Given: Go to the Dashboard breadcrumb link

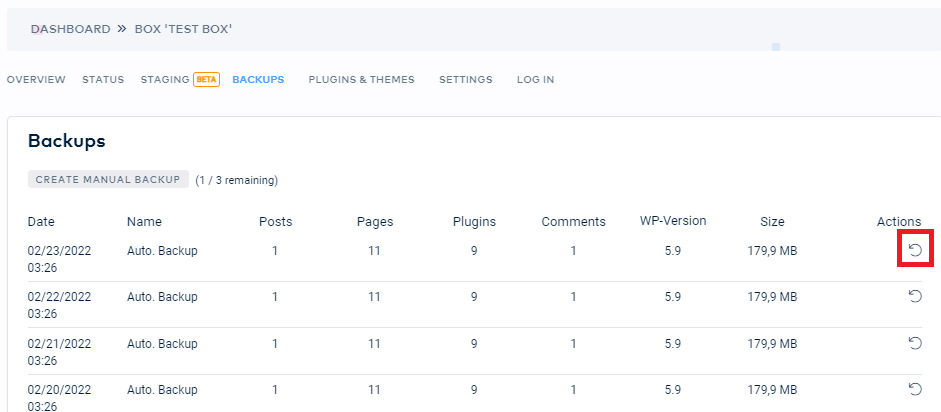Looking at the screenshot, I should coord(71,29).
